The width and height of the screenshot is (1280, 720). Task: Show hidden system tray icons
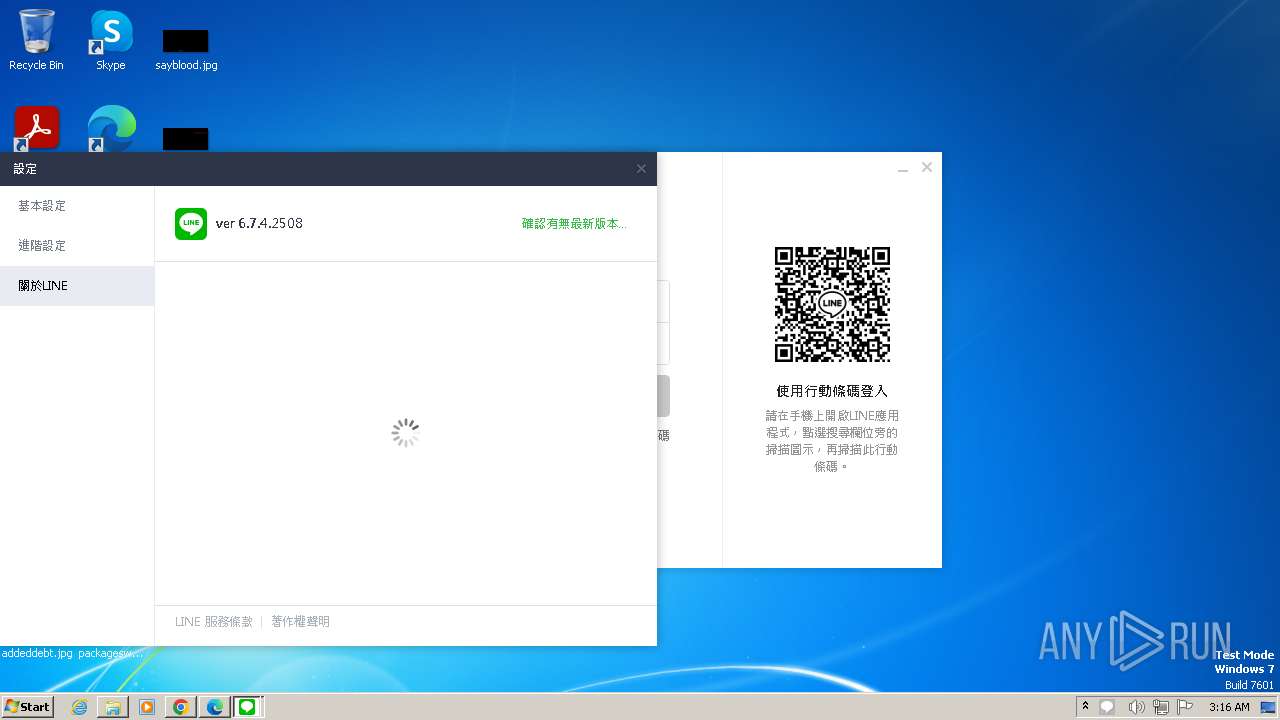pos(1085,706)
